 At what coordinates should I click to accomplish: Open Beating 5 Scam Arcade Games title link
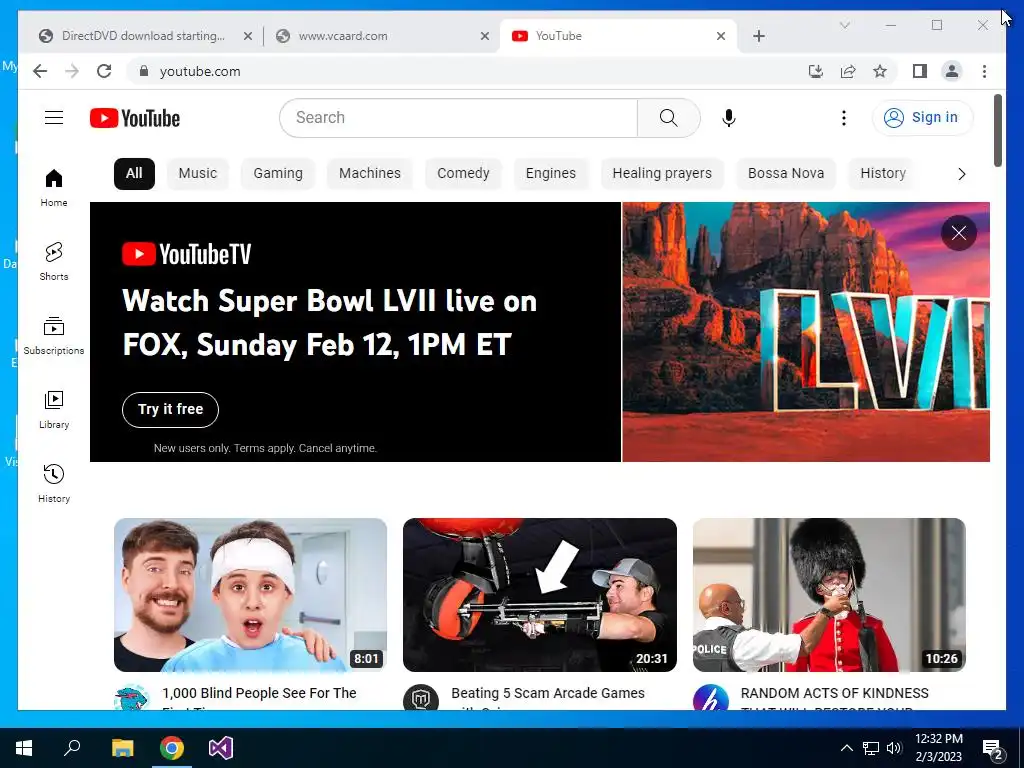548,697
